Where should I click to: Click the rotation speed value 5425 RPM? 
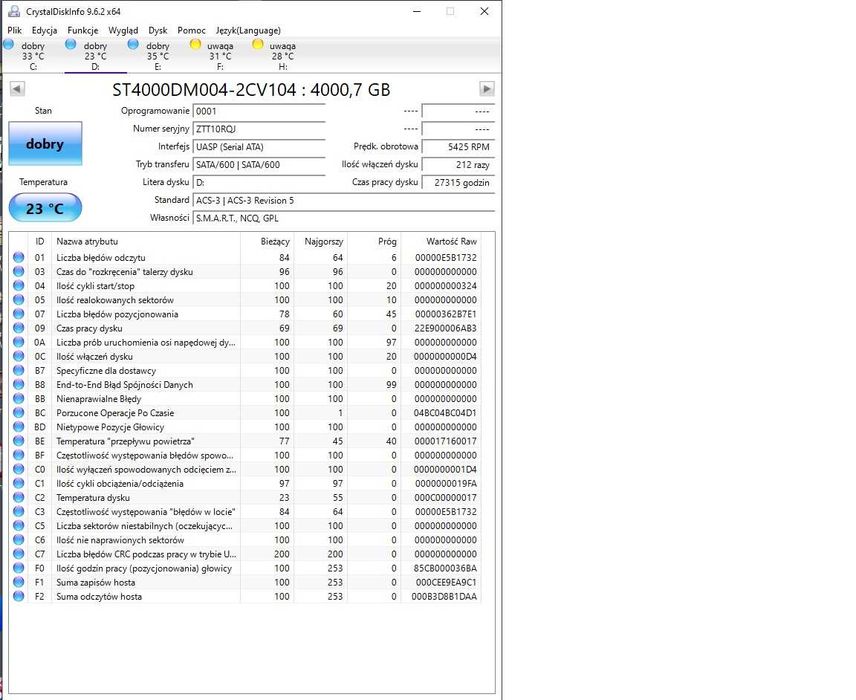click(459, 147)
